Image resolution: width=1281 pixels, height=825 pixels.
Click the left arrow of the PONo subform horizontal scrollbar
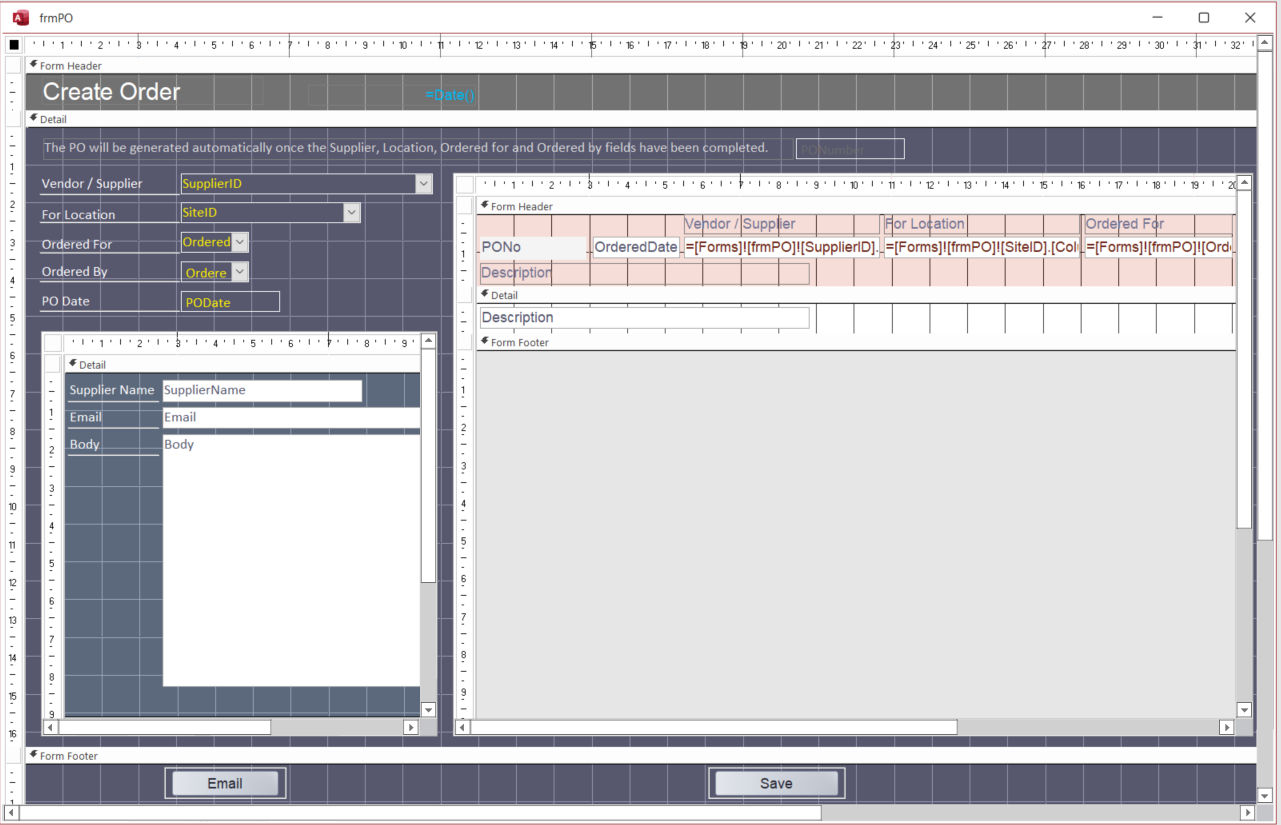464,727
